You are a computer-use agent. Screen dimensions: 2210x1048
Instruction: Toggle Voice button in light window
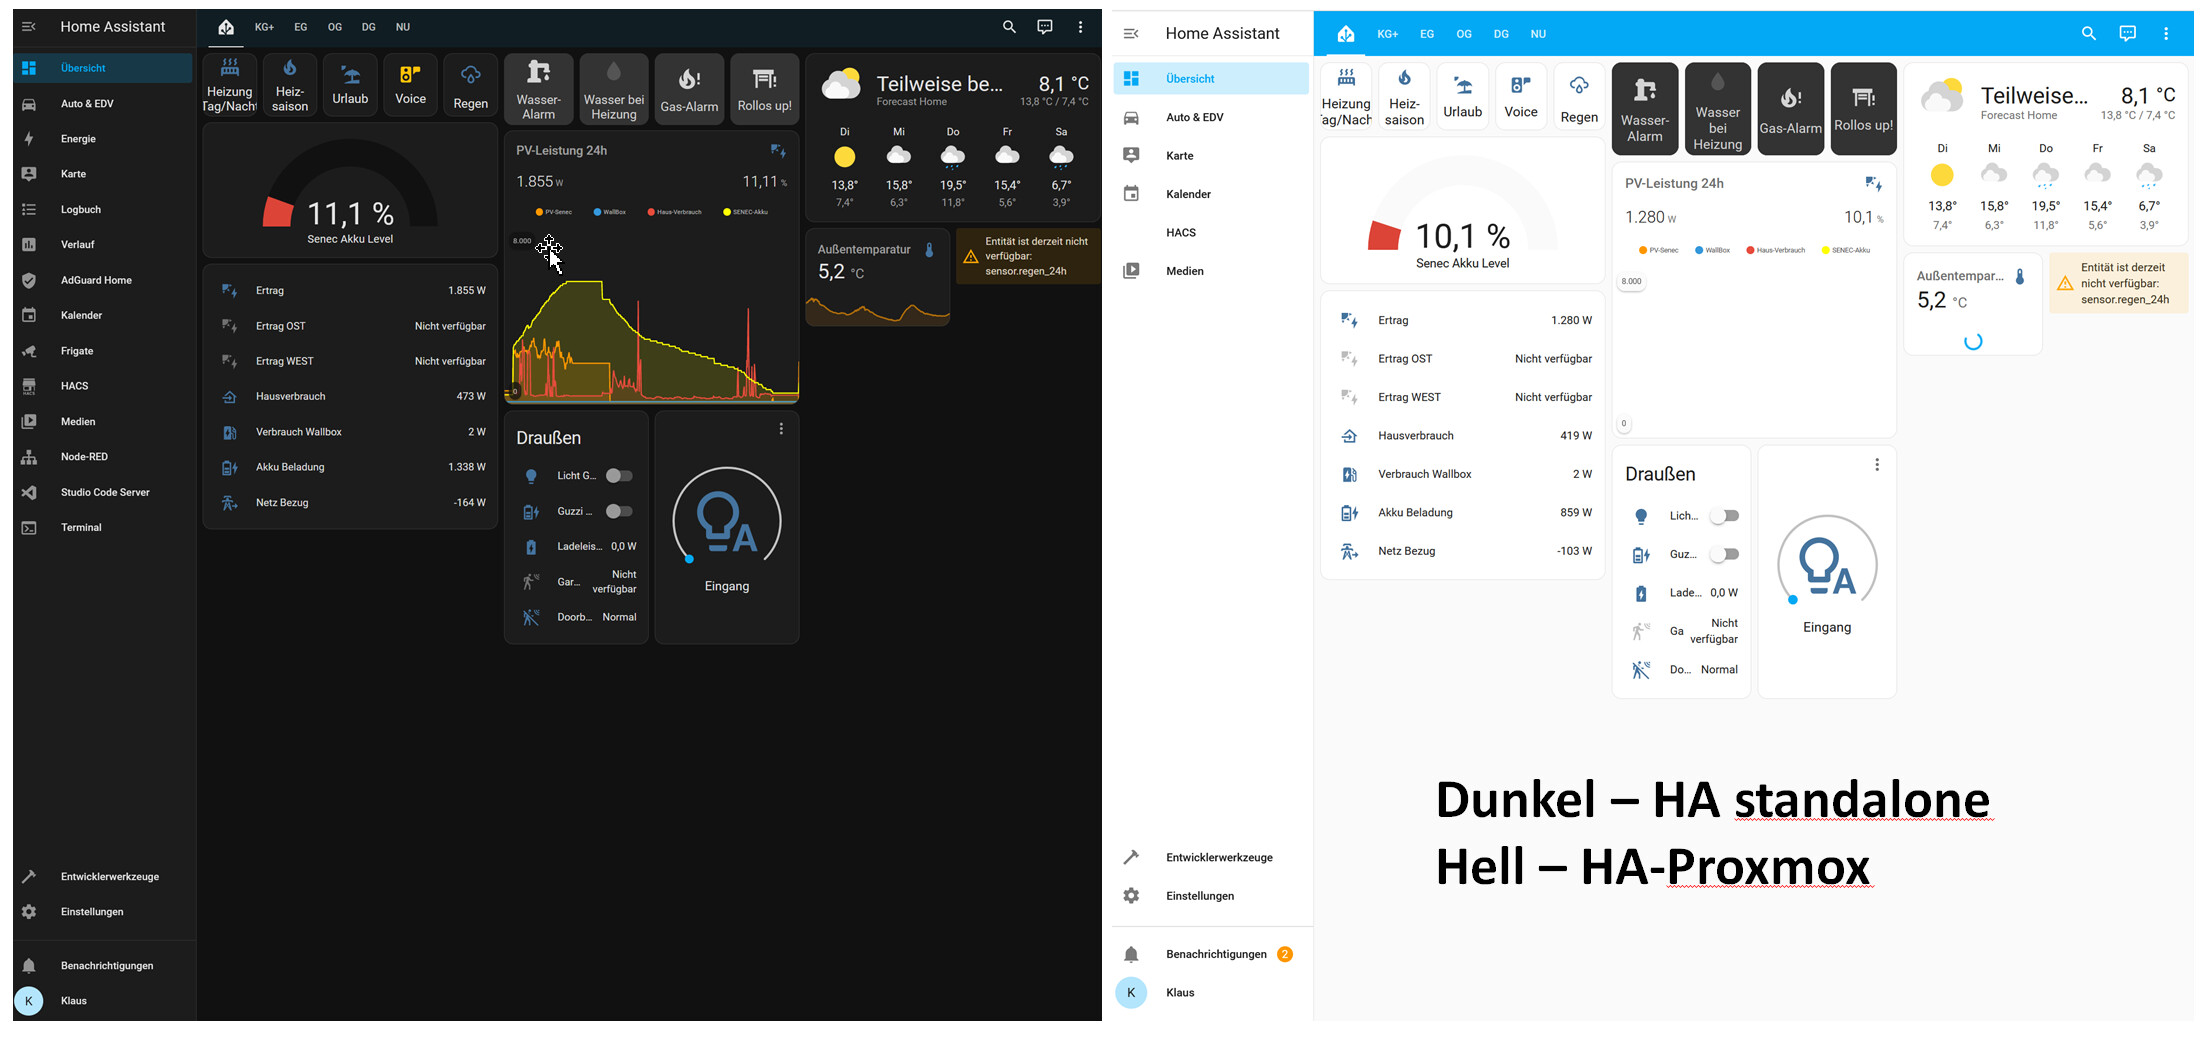(1521, 96)
